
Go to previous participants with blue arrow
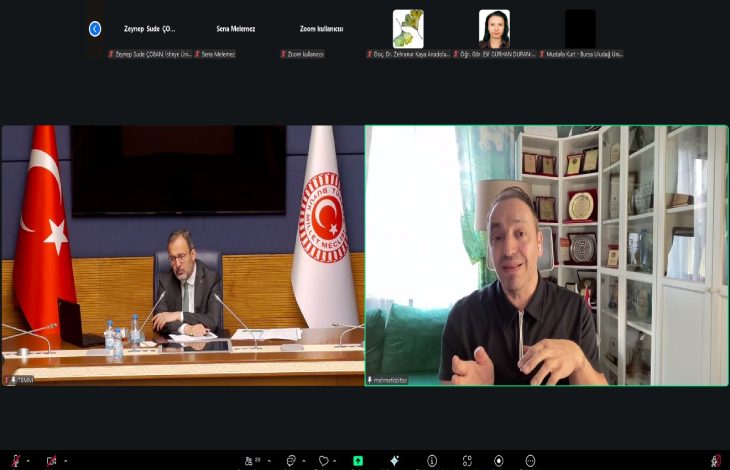[x=95, y=29]
